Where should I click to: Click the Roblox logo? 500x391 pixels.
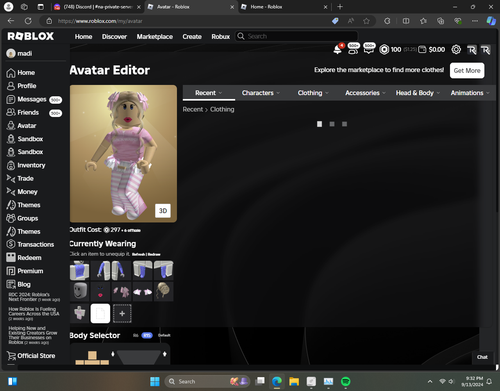(30, 36)
